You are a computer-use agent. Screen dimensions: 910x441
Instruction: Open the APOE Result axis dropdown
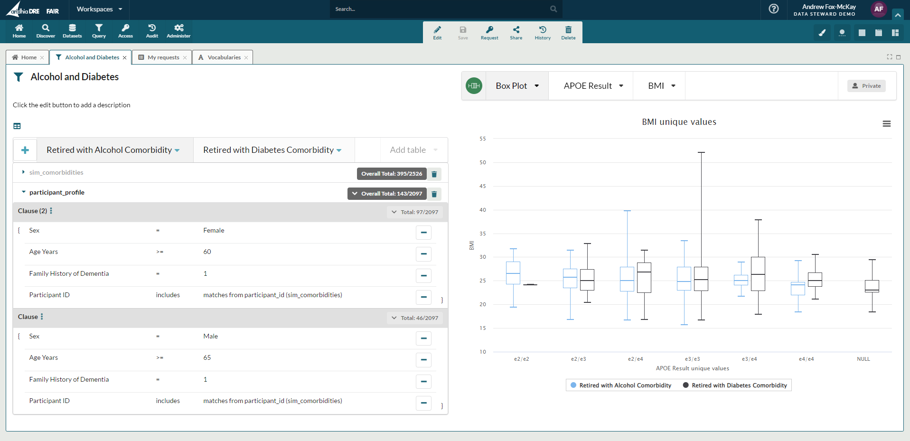pos(593,86)
